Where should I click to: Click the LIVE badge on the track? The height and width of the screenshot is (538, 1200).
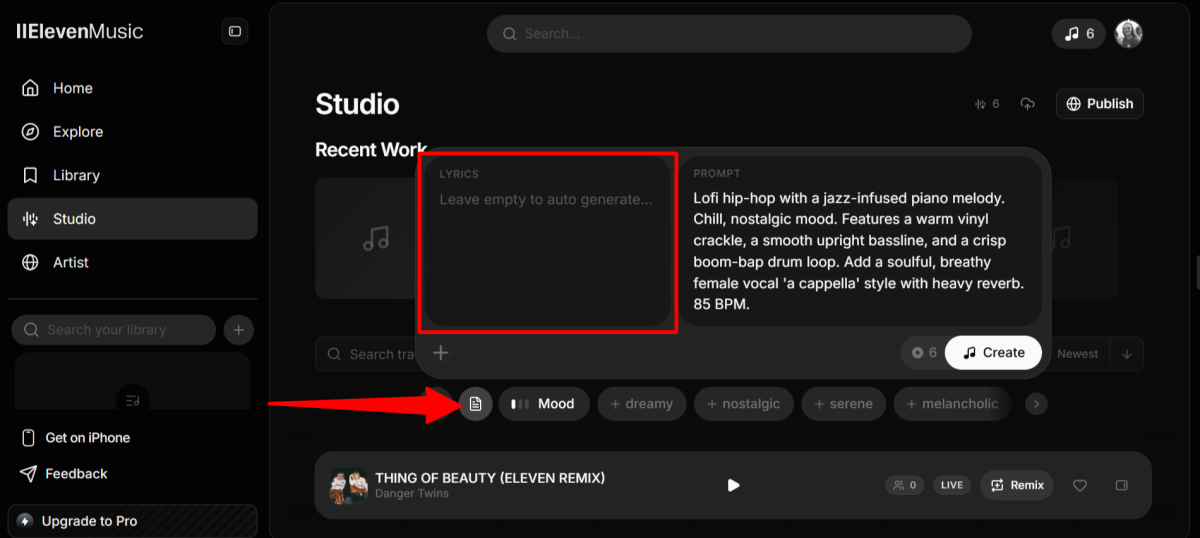pyautogui.click(x=952, y=485)
